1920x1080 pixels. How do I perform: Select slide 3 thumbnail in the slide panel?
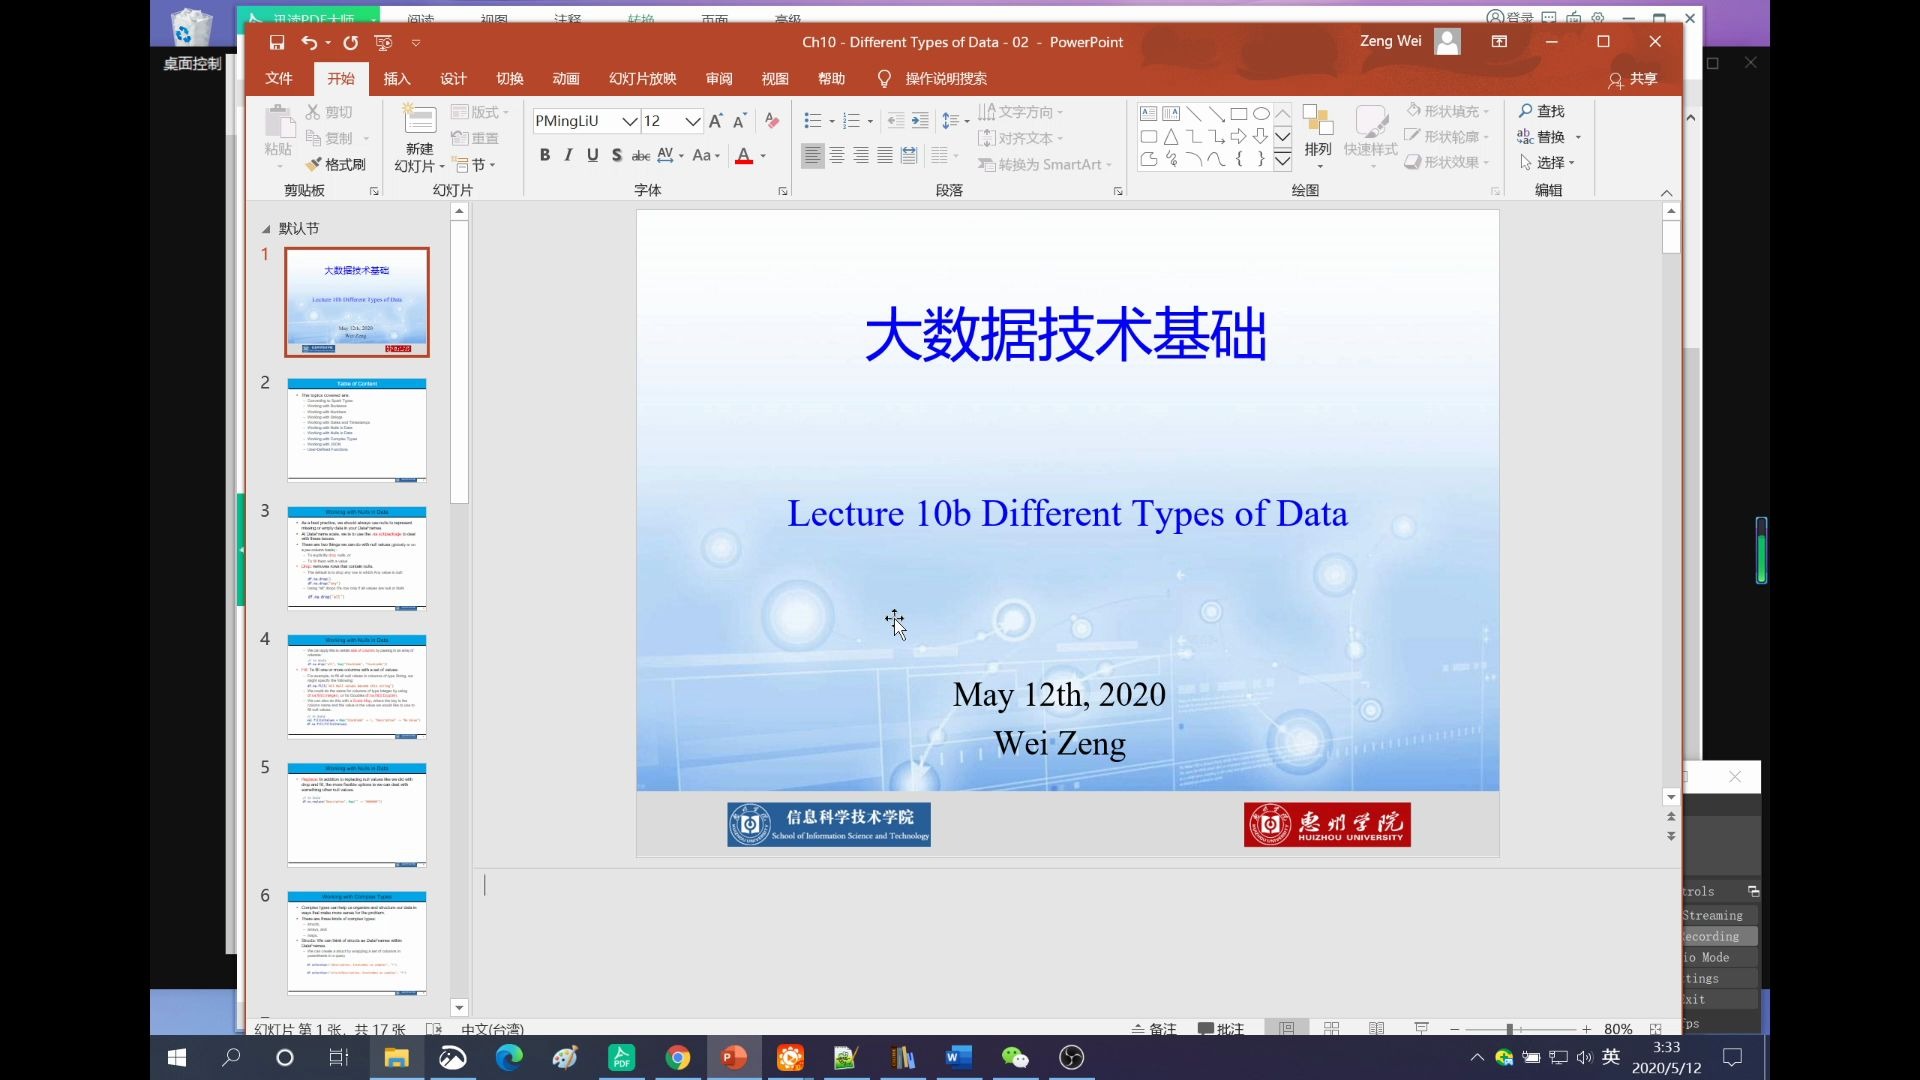(357, 558)
